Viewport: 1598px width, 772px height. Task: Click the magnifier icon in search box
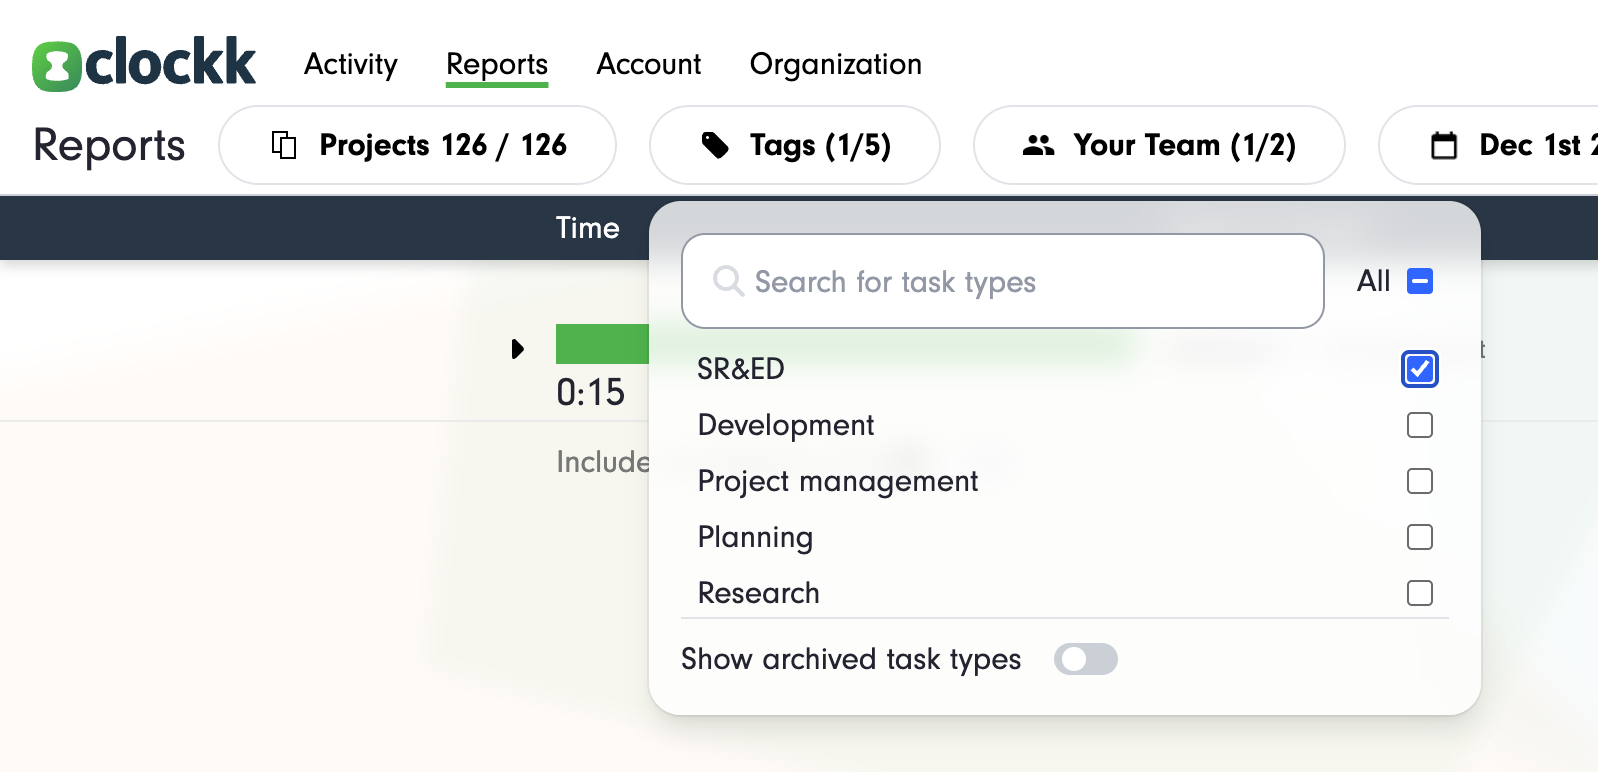tap(727, 281)
